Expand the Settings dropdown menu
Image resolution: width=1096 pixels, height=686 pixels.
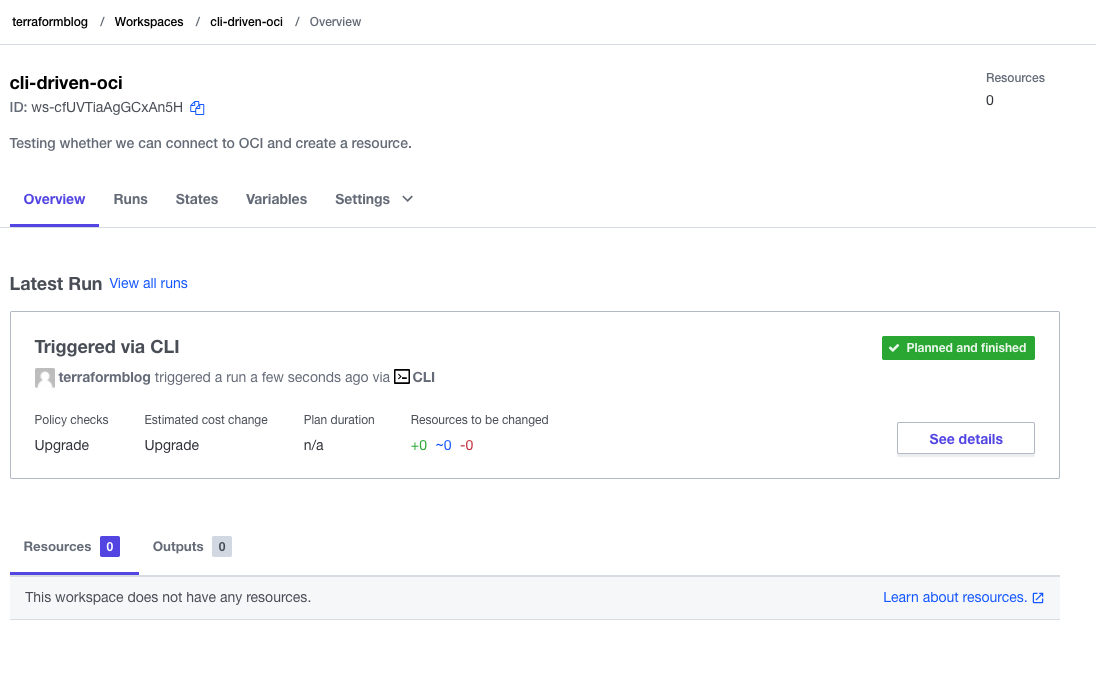point(373,199)
